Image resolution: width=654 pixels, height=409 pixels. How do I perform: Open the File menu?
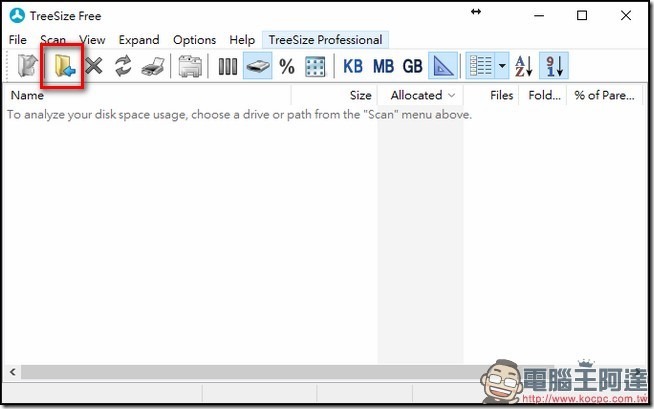18,40
